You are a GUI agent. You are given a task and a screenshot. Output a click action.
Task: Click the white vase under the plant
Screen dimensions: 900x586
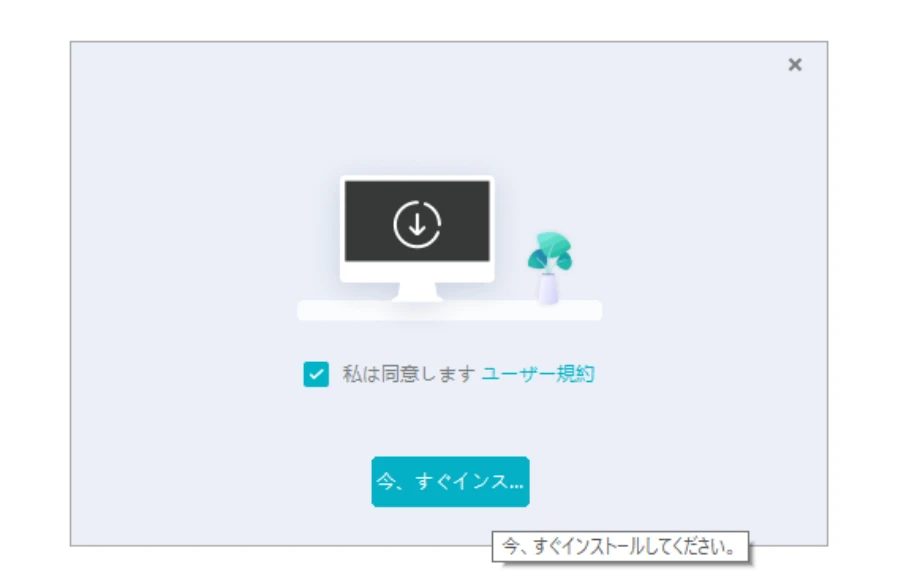coord(547,289)
